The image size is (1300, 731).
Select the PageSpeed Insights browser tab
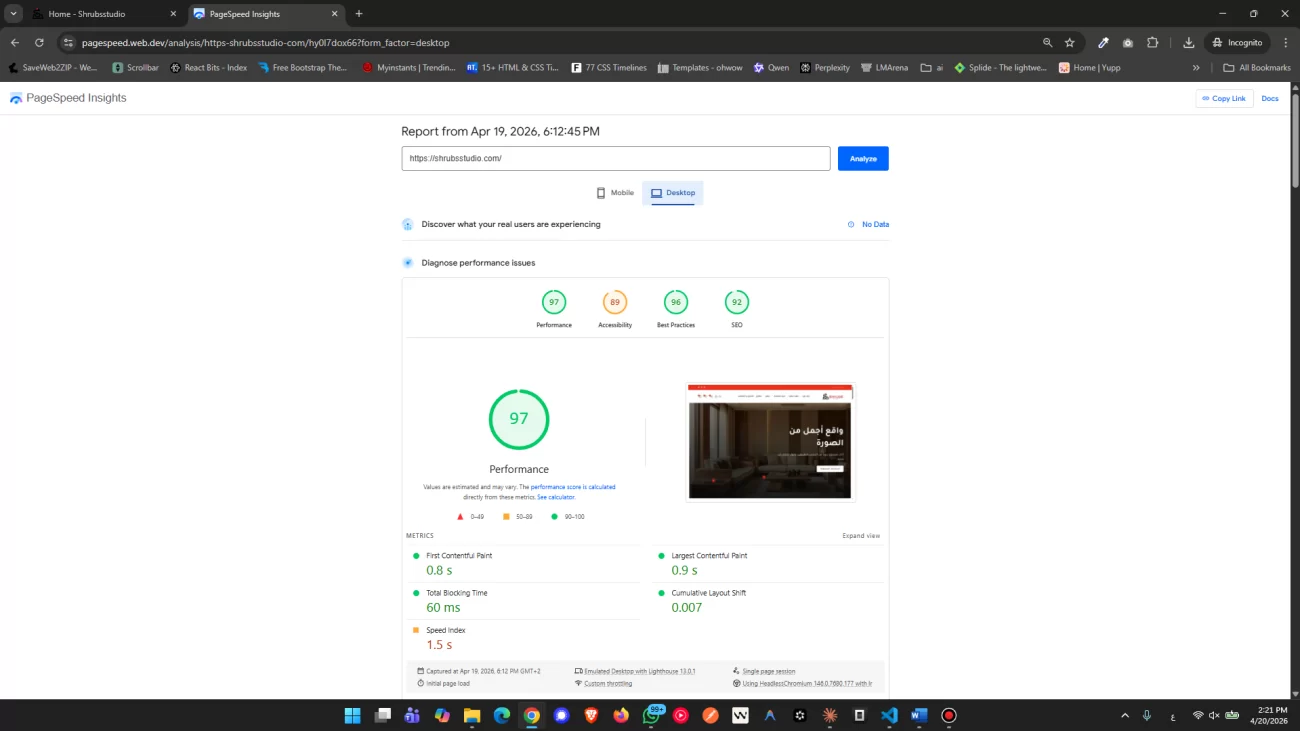pos(264,14)
